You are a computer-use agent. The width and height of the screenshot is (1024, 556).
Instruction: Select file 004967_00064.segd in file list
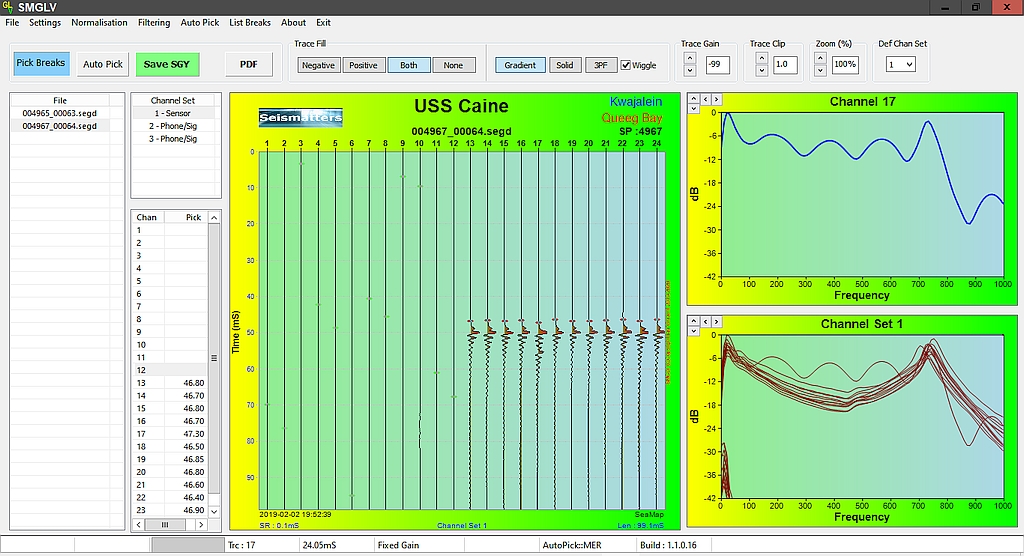coord(59,126)
